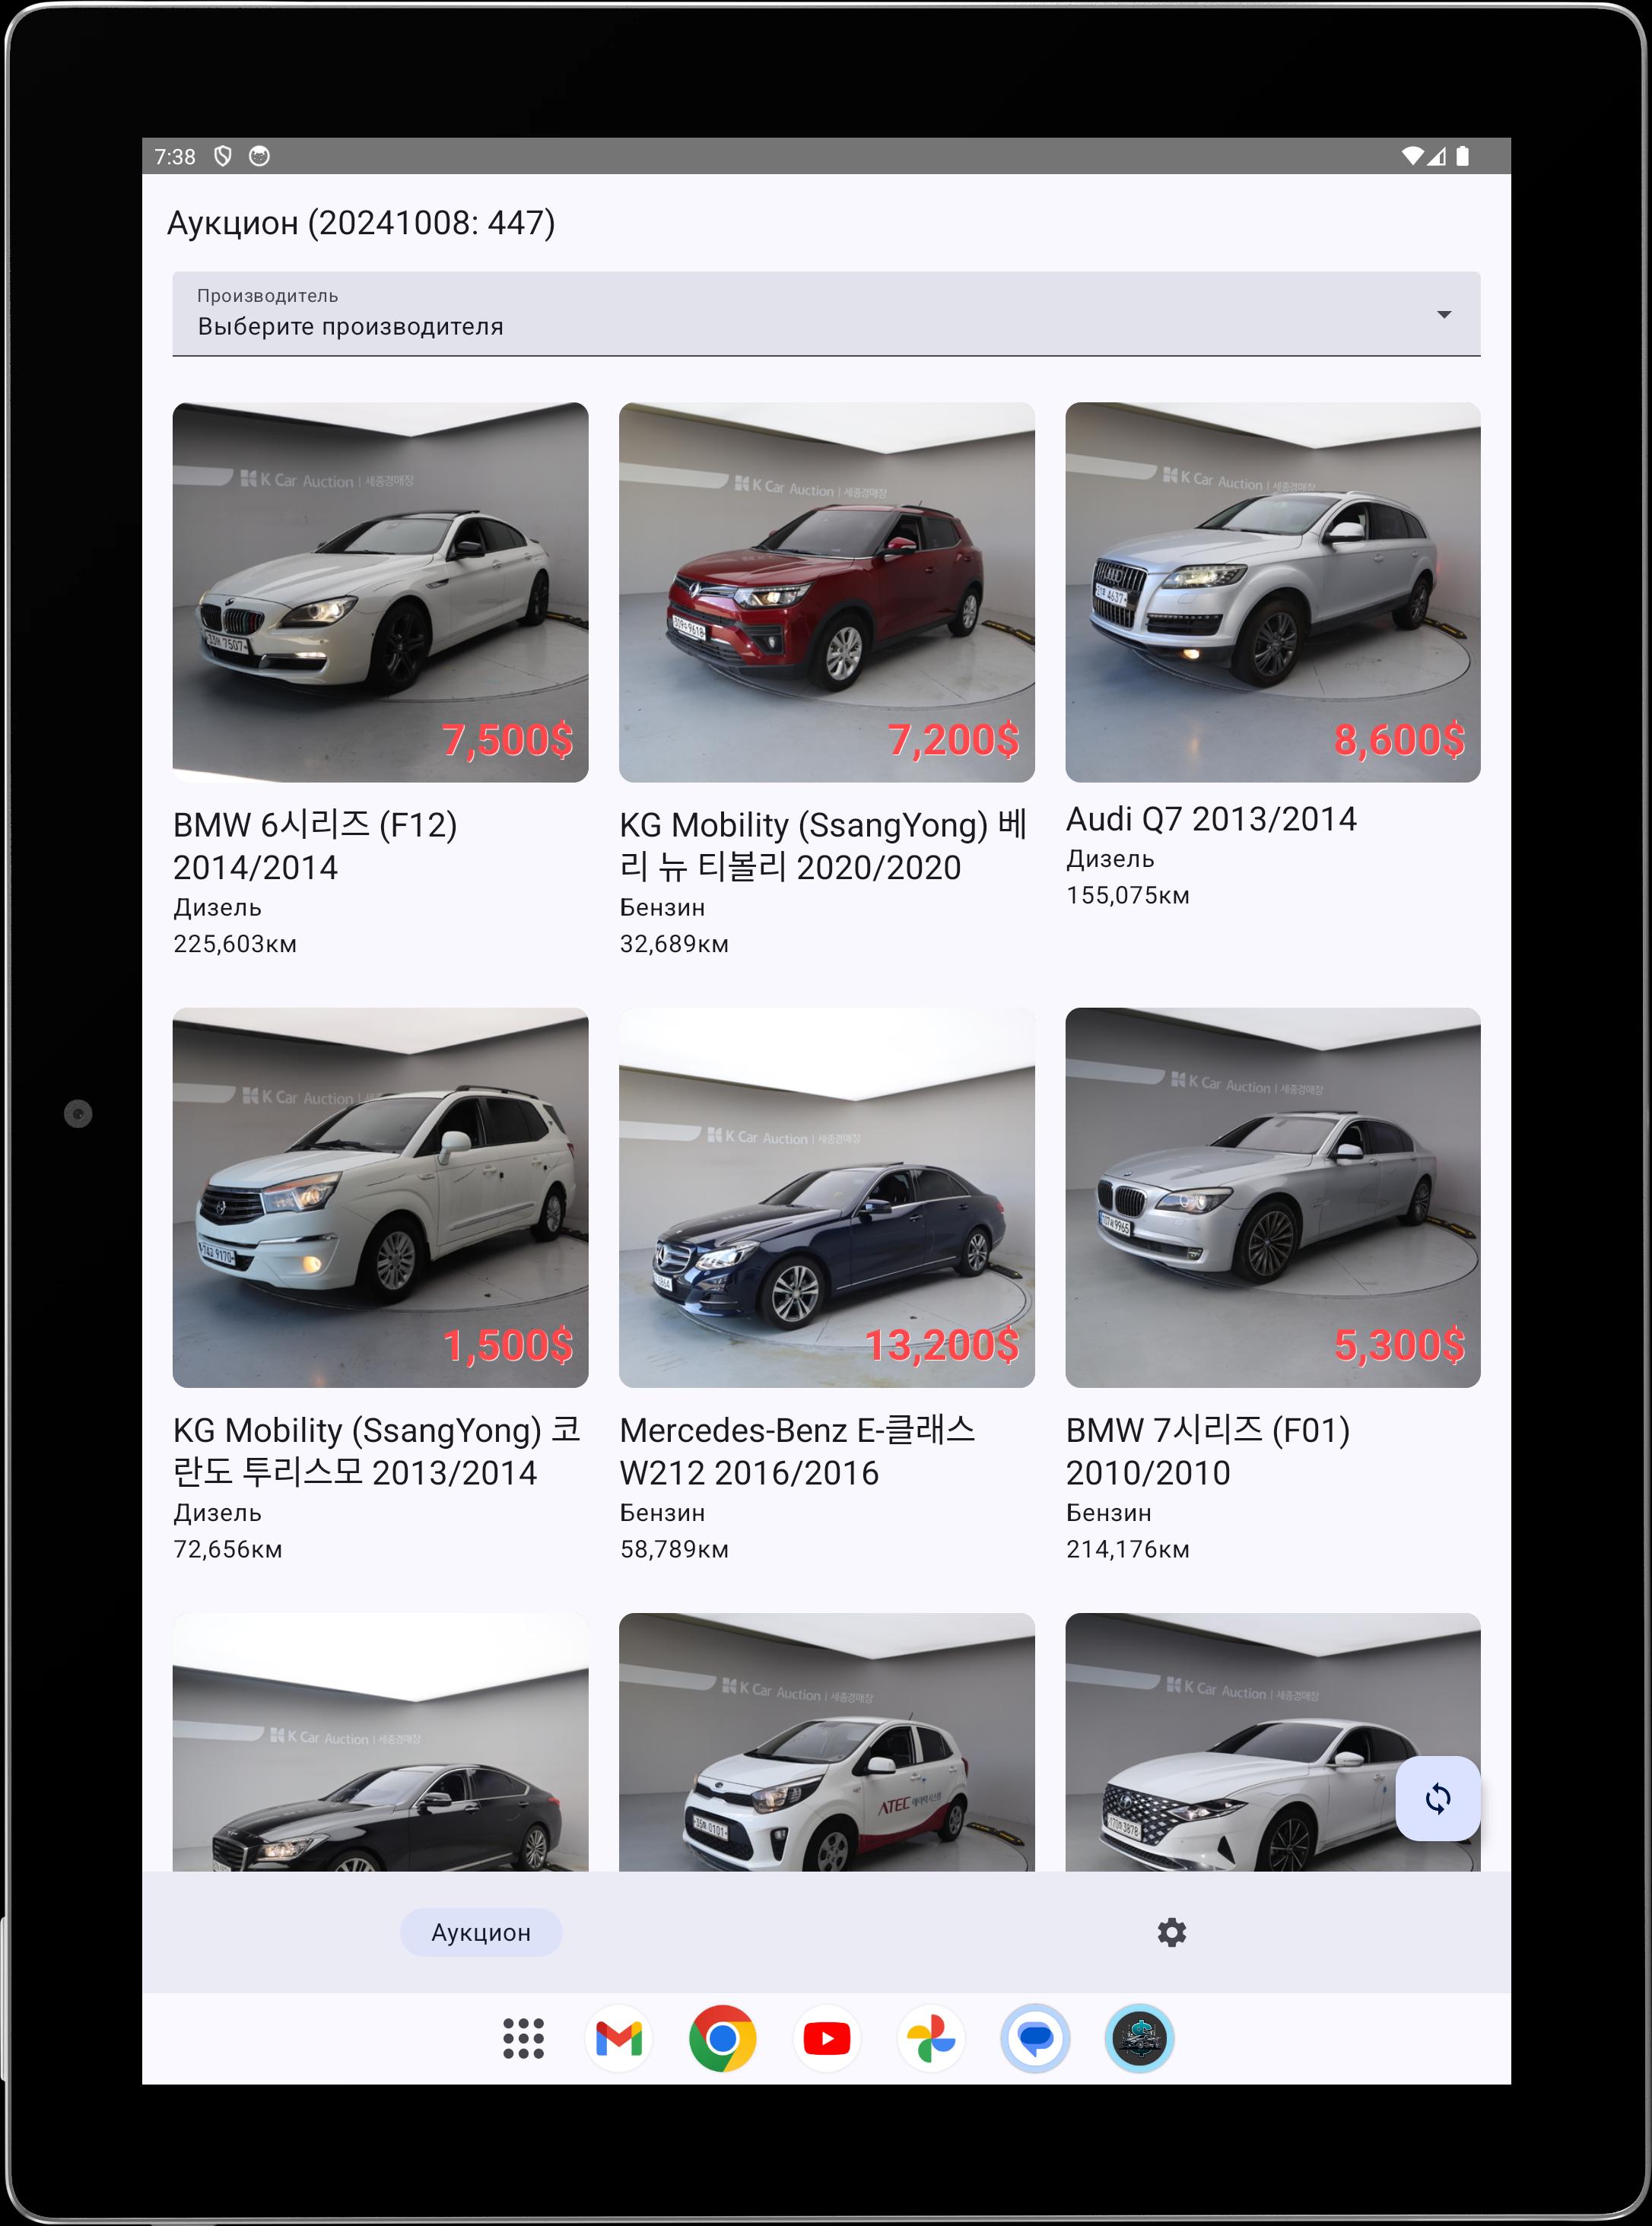Open the BMW 6 series F12 photo
Screen dimensions: 1652x2226
click(380, 592)
